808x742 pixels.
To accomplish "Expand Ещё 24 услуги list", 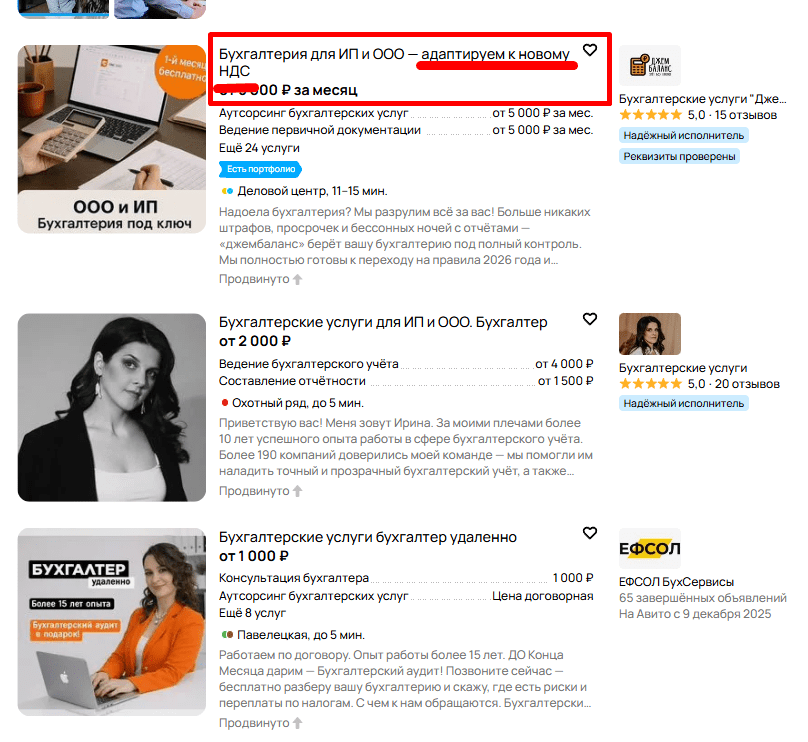I will (x=259, y=148).
